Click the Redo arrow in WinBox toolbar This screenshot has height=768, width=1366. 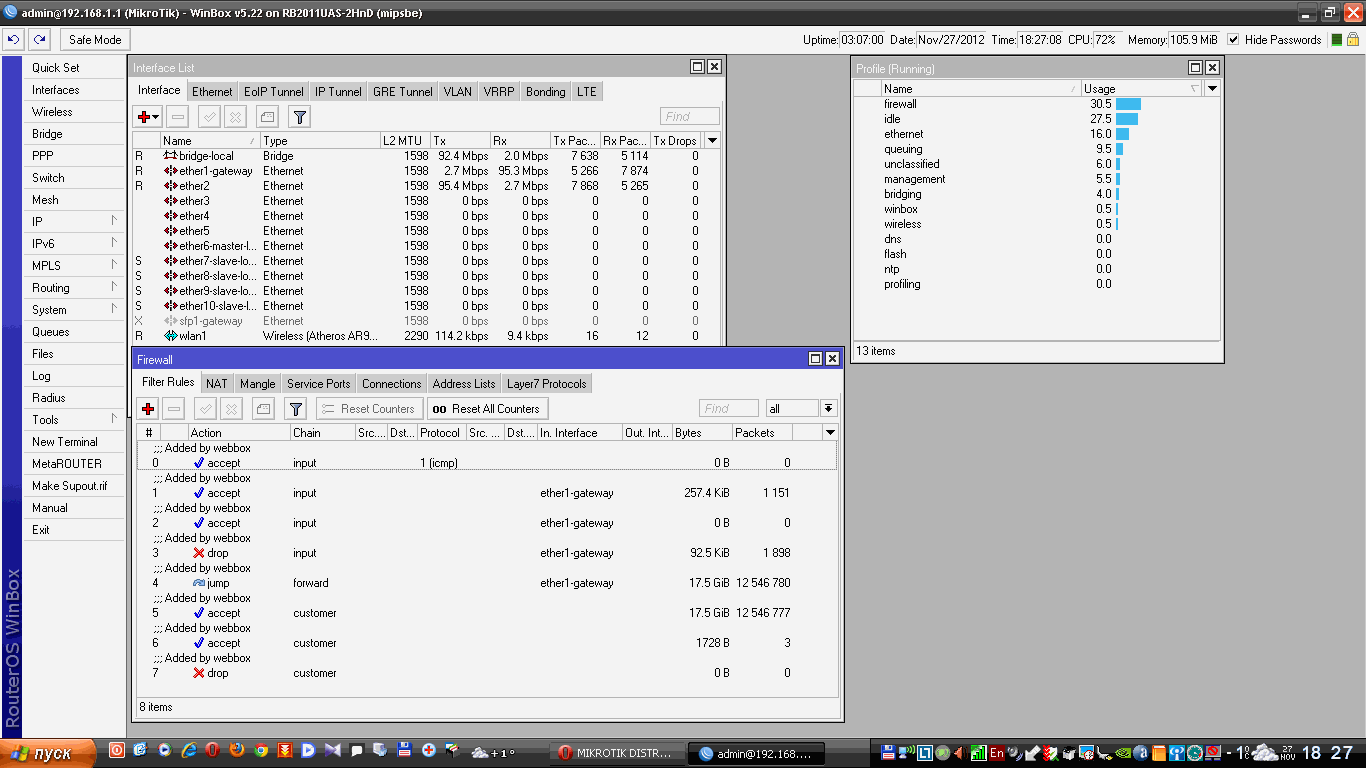click(x=39, y=39)
